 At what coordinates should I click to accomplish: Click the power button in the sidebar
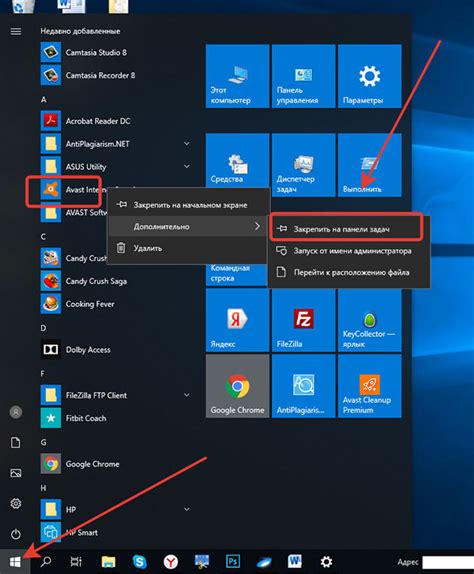coord(16,534)
